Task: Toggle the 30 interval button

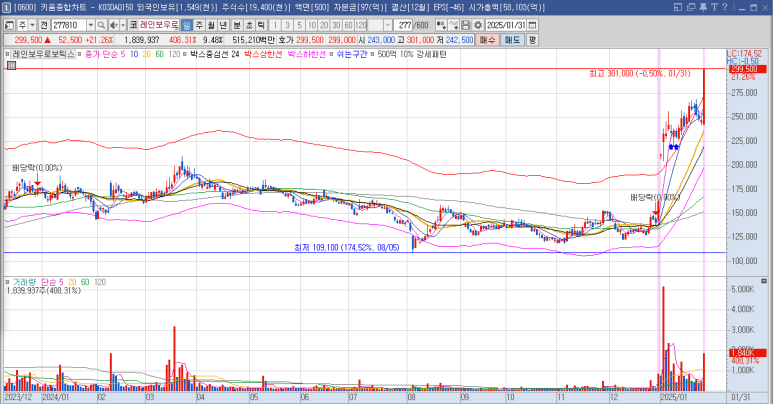Action: [336, 25]
